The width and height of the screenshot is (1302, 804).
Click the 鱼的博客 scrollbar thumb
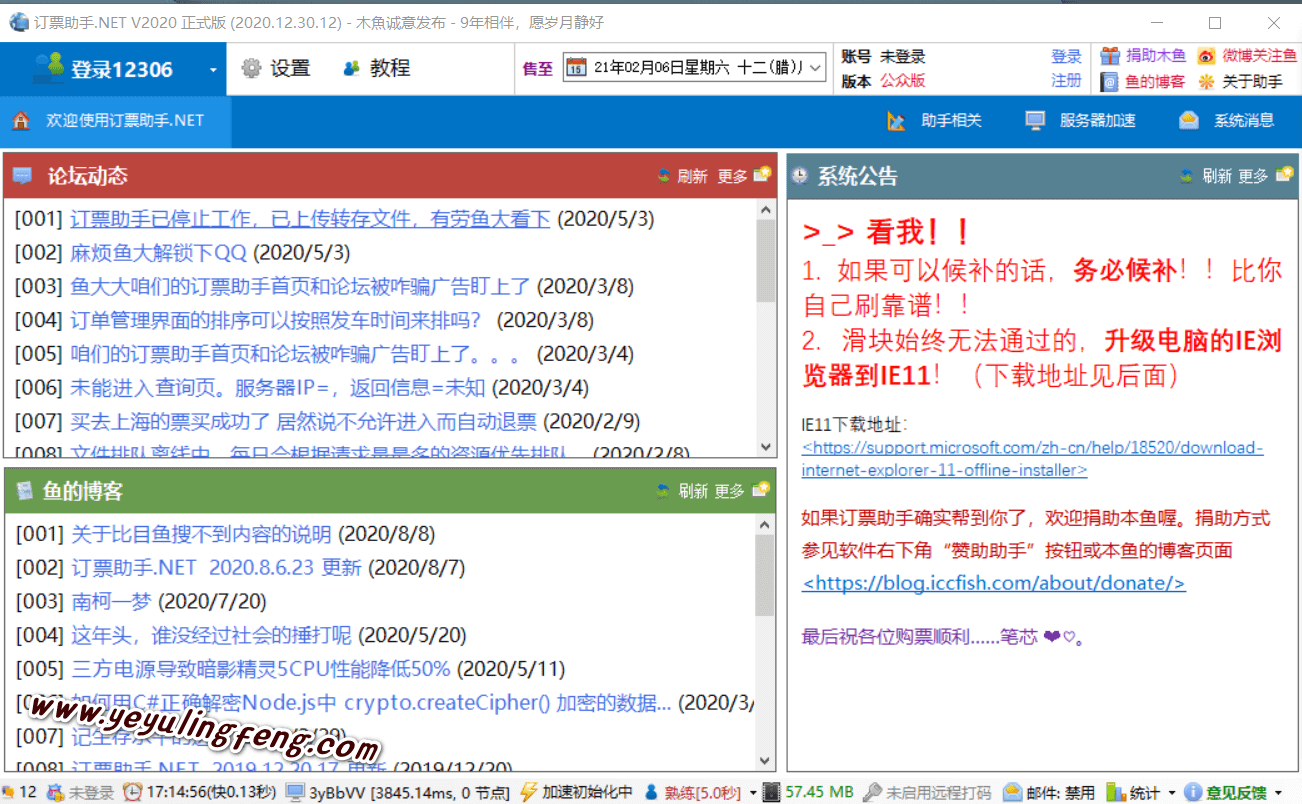[x=766, y=576]
